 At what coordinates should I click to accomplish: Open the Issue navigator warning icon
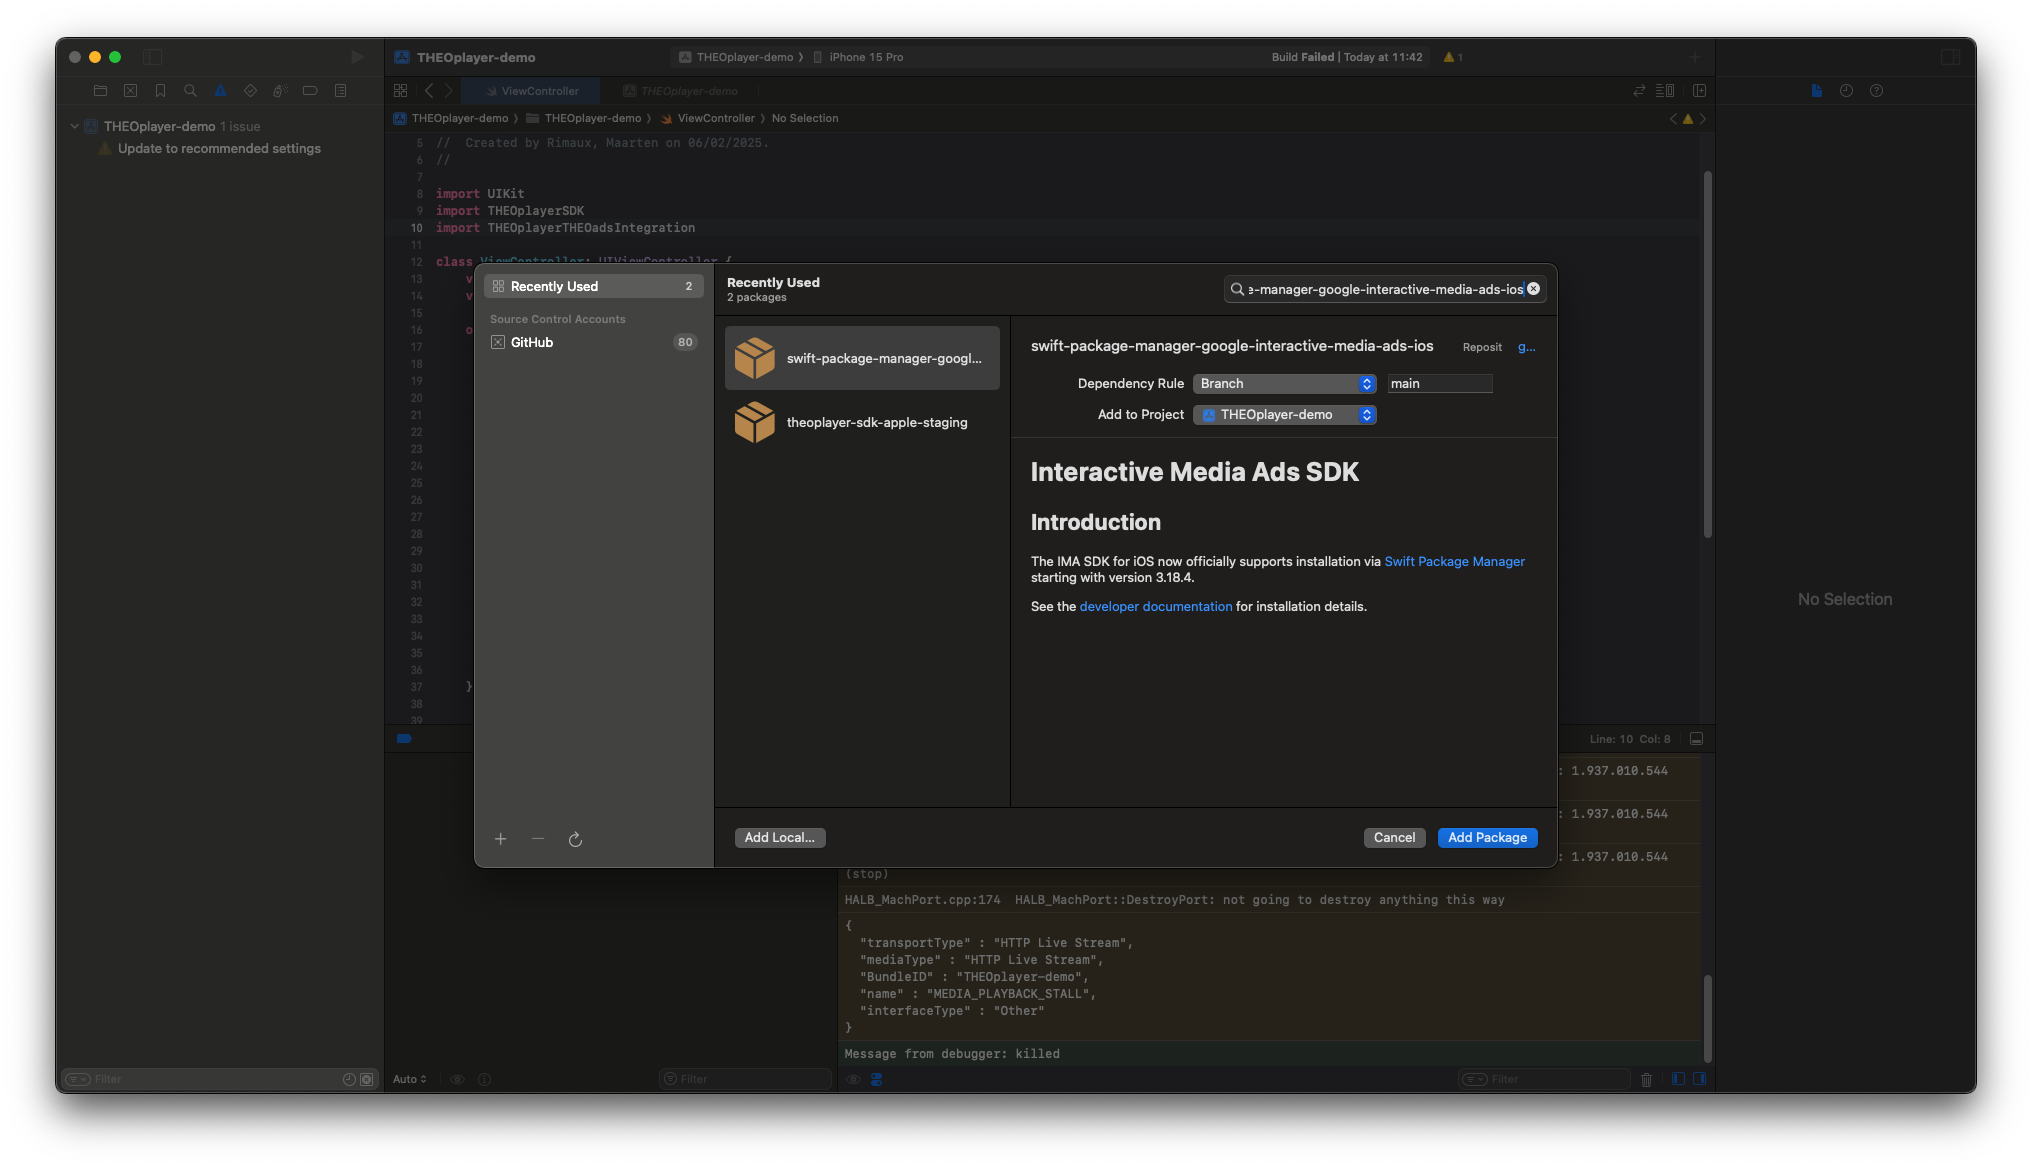point(220,90)
